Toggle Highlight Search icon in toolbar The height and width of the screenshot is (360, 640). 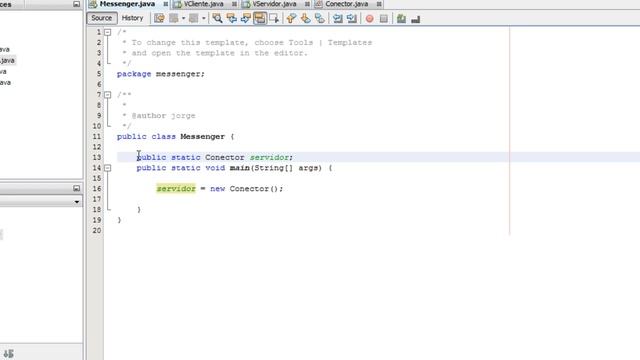point(260,18)
